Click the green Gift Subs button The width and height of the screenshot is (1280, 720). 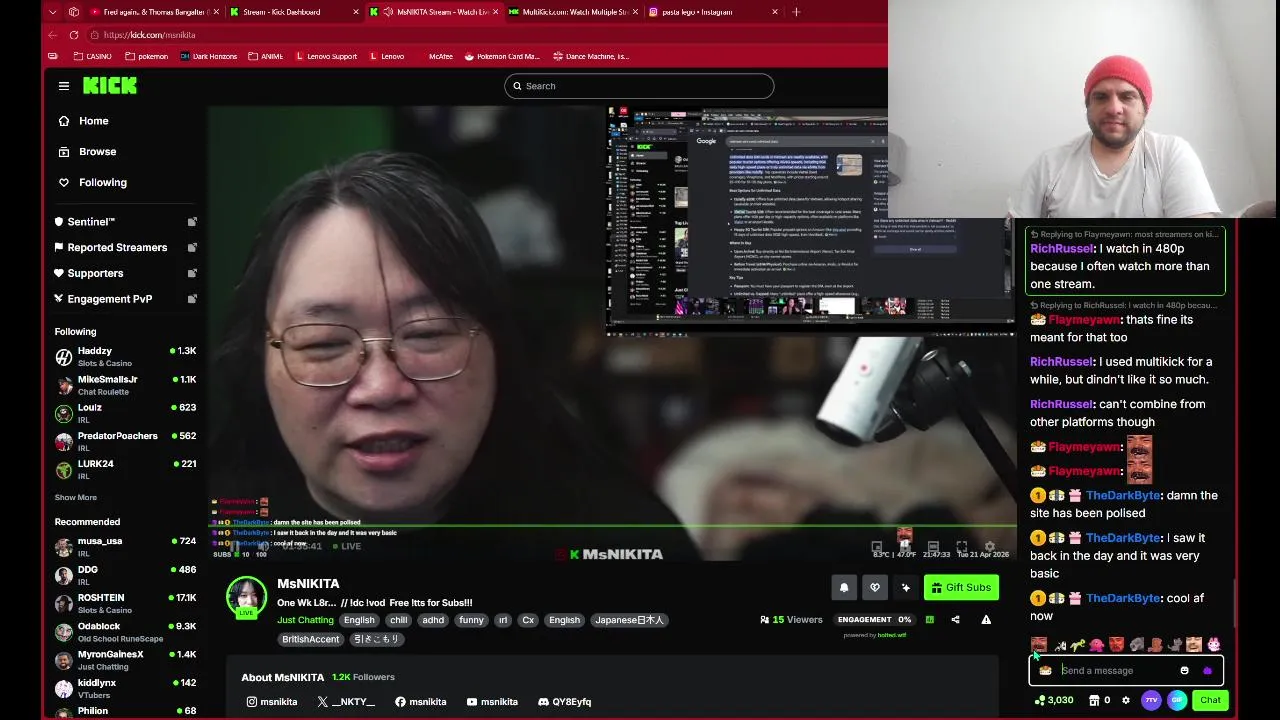(x=961, y=588)
